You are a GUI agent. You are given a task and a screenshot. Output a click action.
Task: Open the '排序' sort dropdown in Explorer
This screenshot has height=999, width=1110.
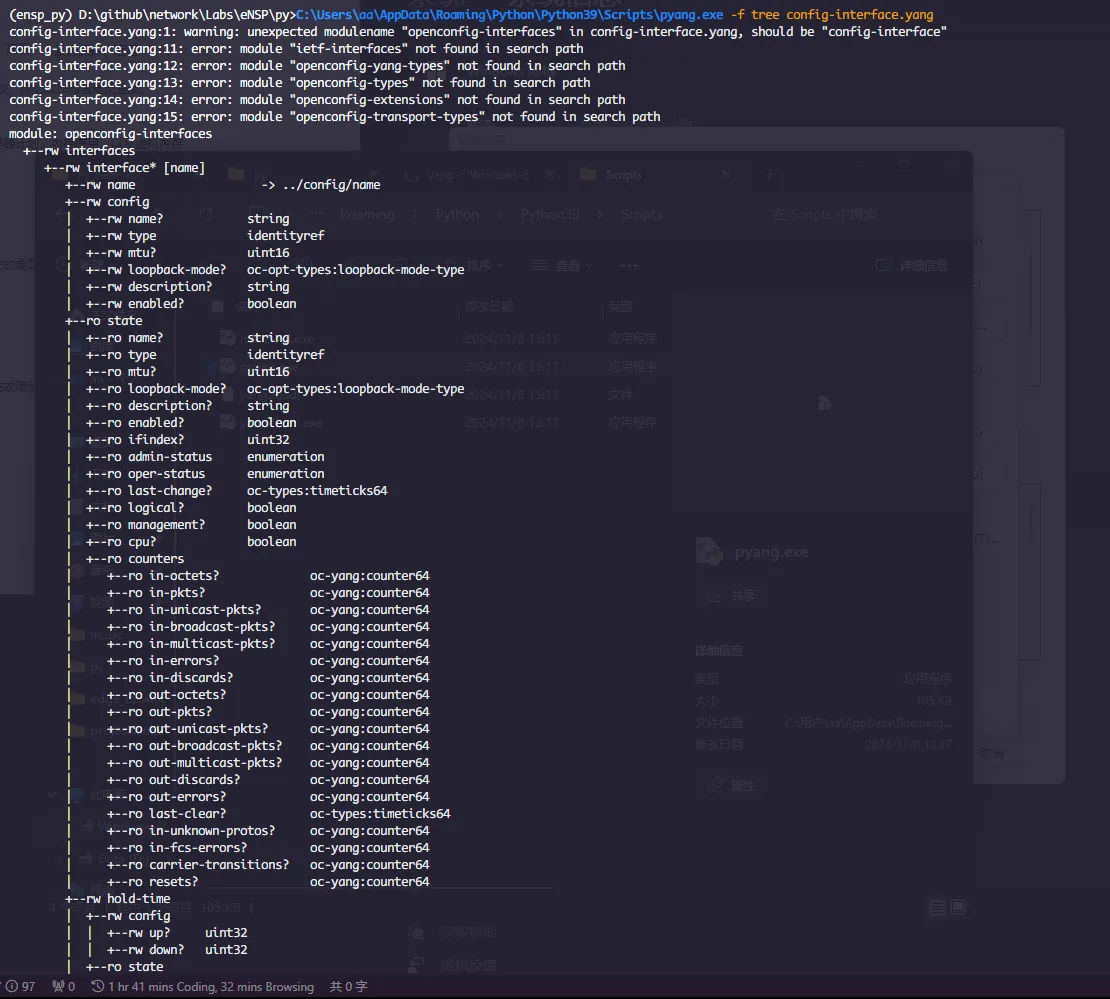[x=485, y=266]
